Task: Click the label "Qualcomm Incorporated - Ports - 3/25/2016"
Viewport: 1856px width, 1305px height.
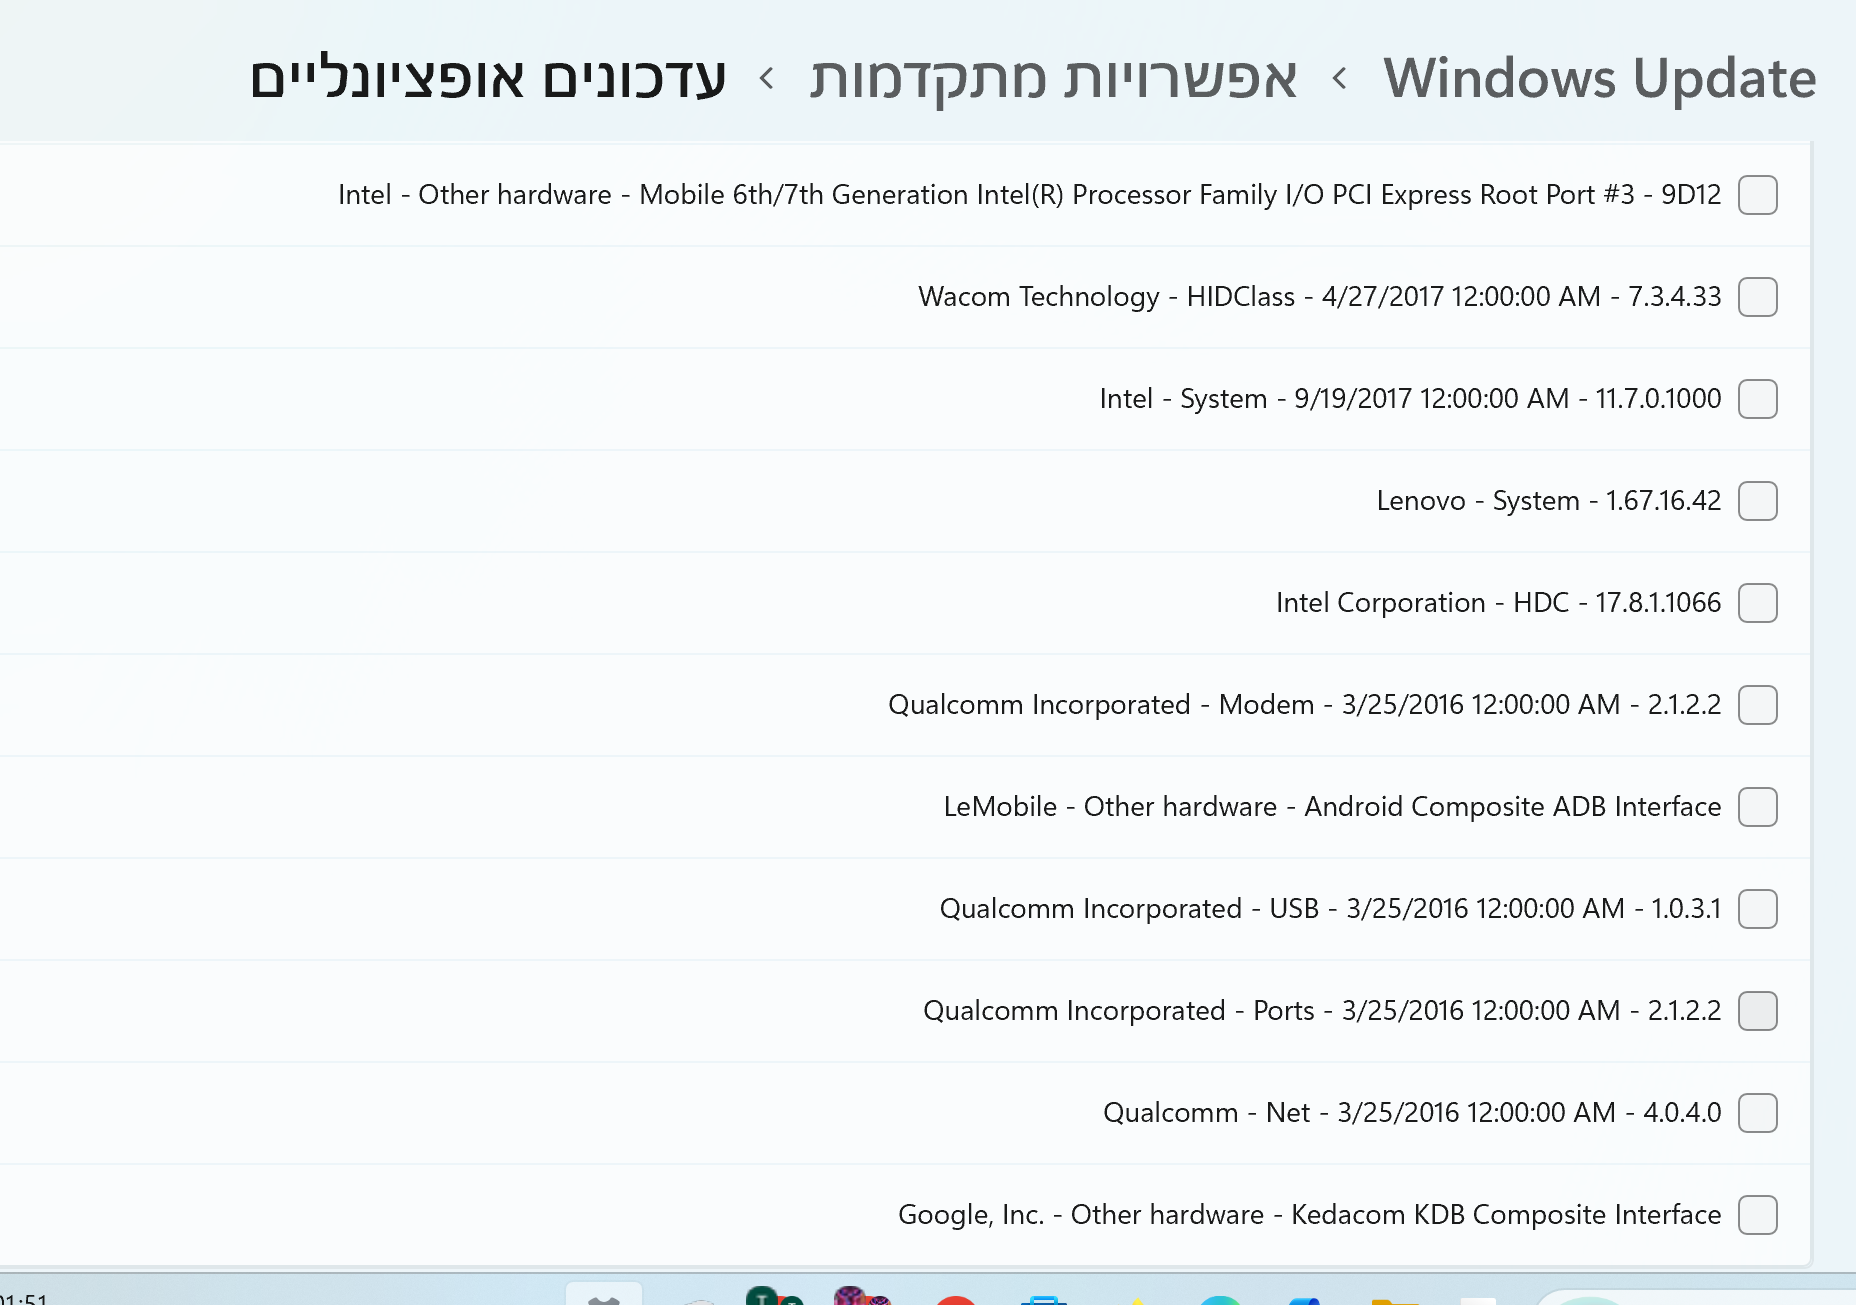Action: [1194, 1010]
